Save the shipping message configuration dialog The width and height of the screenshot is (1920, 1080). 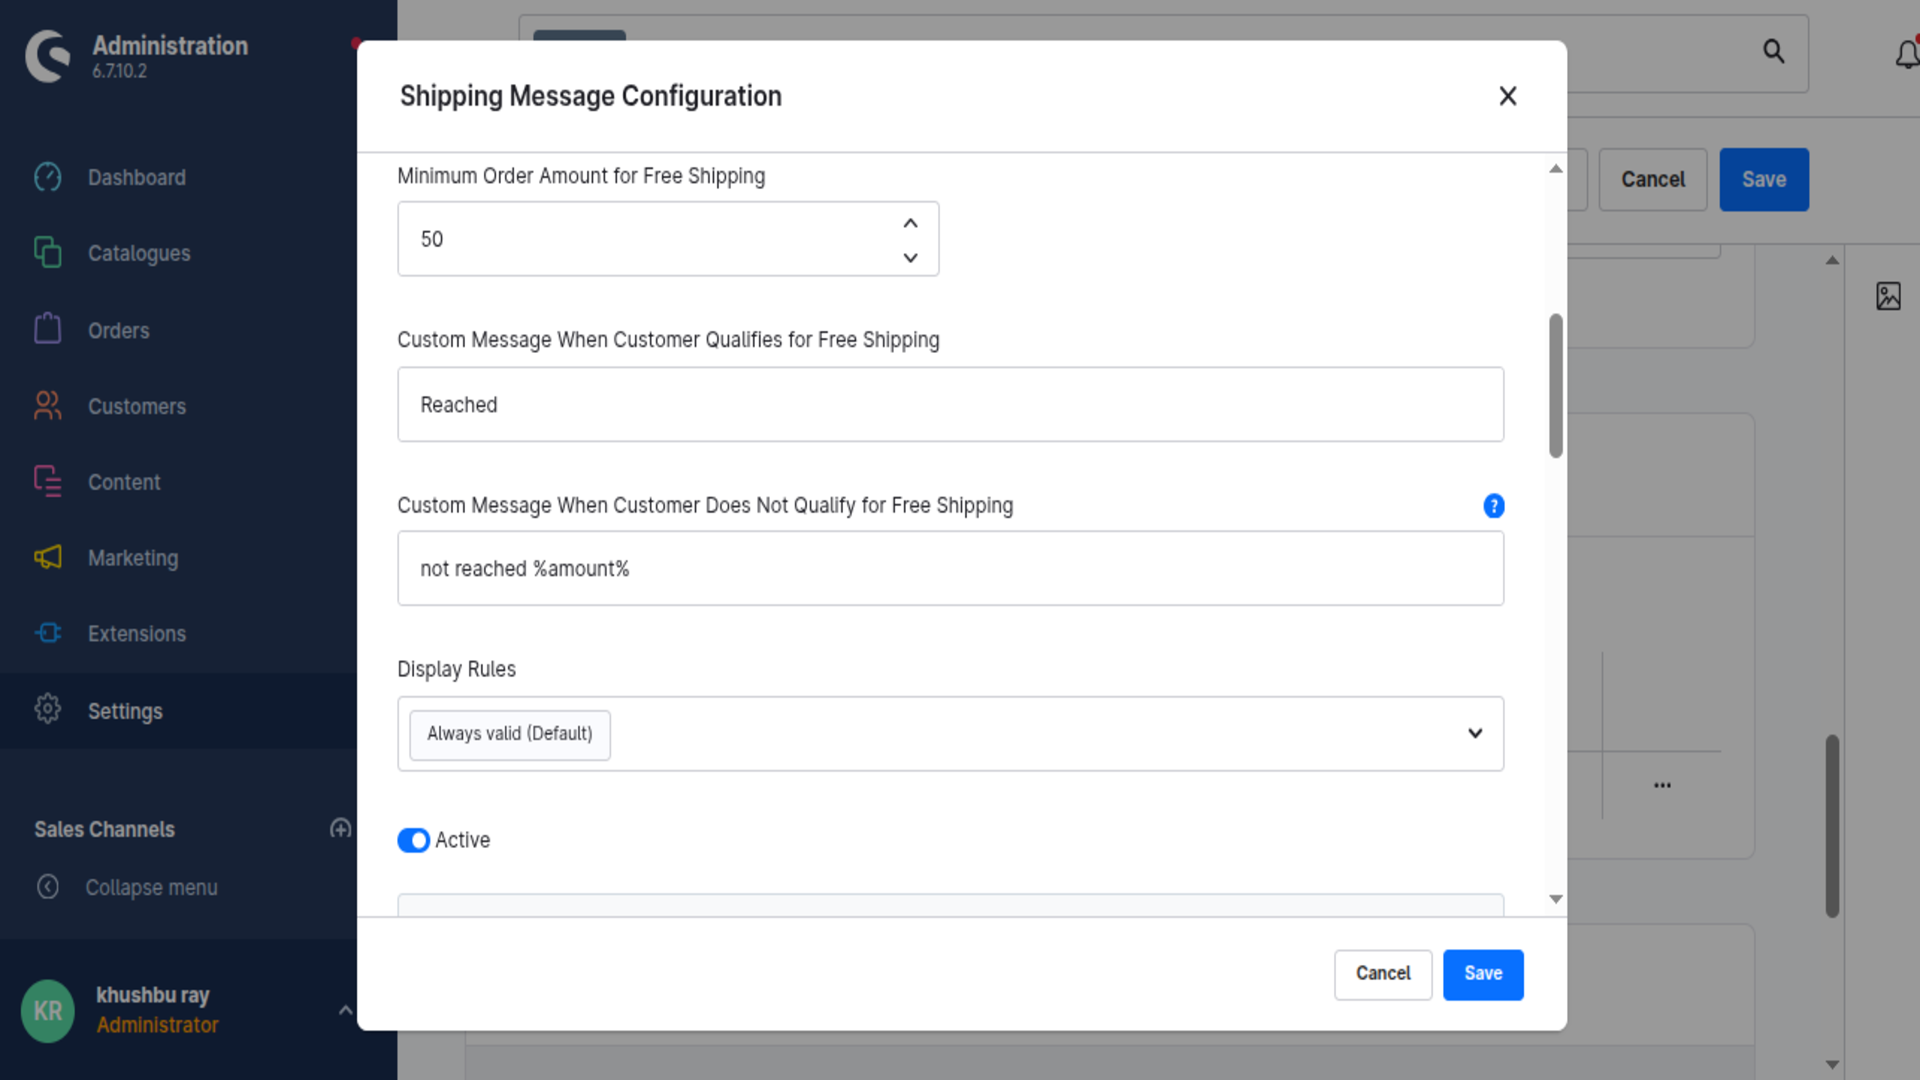pos(1483,974)
